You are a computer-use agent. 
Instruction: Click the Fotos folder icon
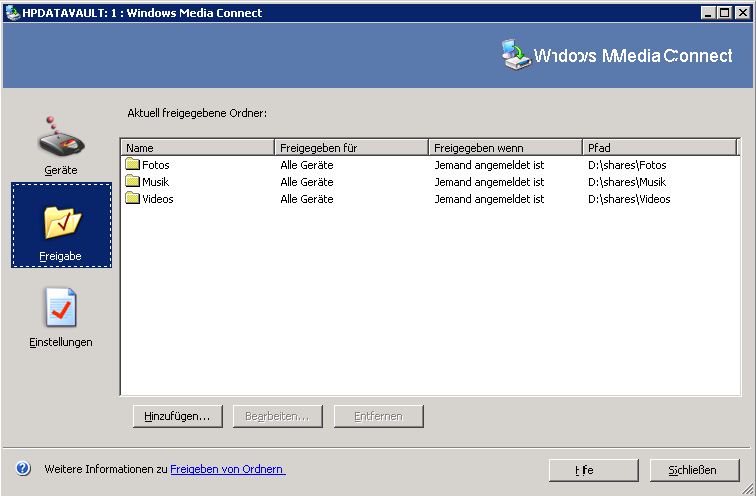[132, 164]
